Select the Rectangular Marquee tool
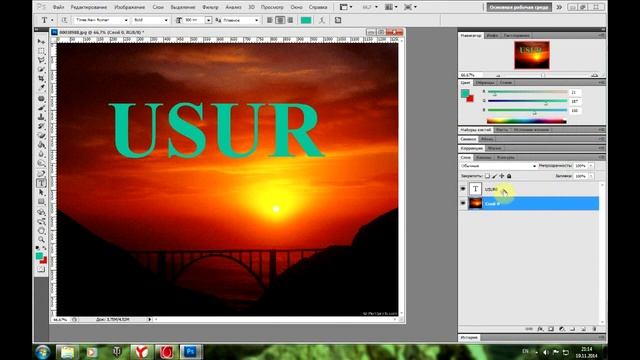This screenshot has height=360, width=640. point(41,51)
